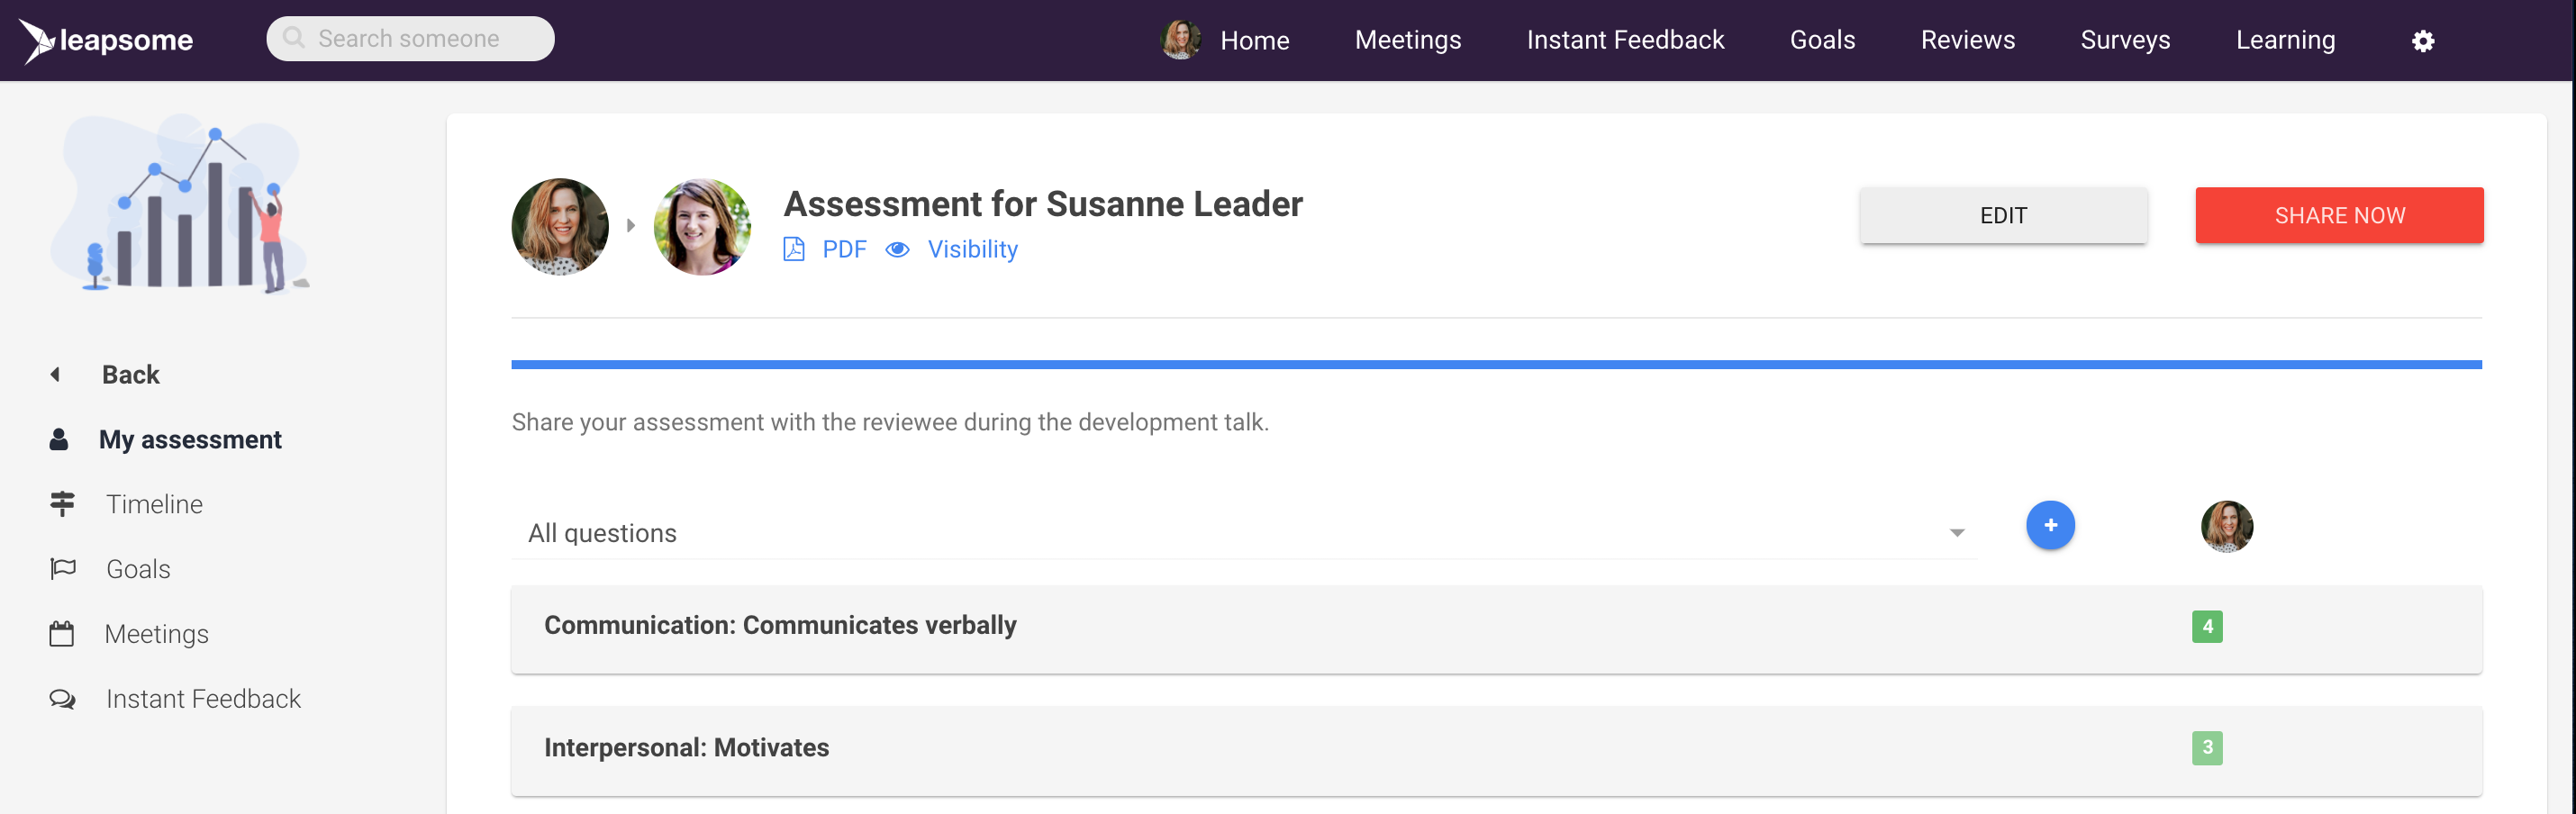Image resolution: width=2576 pixels, height=814 pixels.
Task: Open the Learning section
Action: 2285,40
